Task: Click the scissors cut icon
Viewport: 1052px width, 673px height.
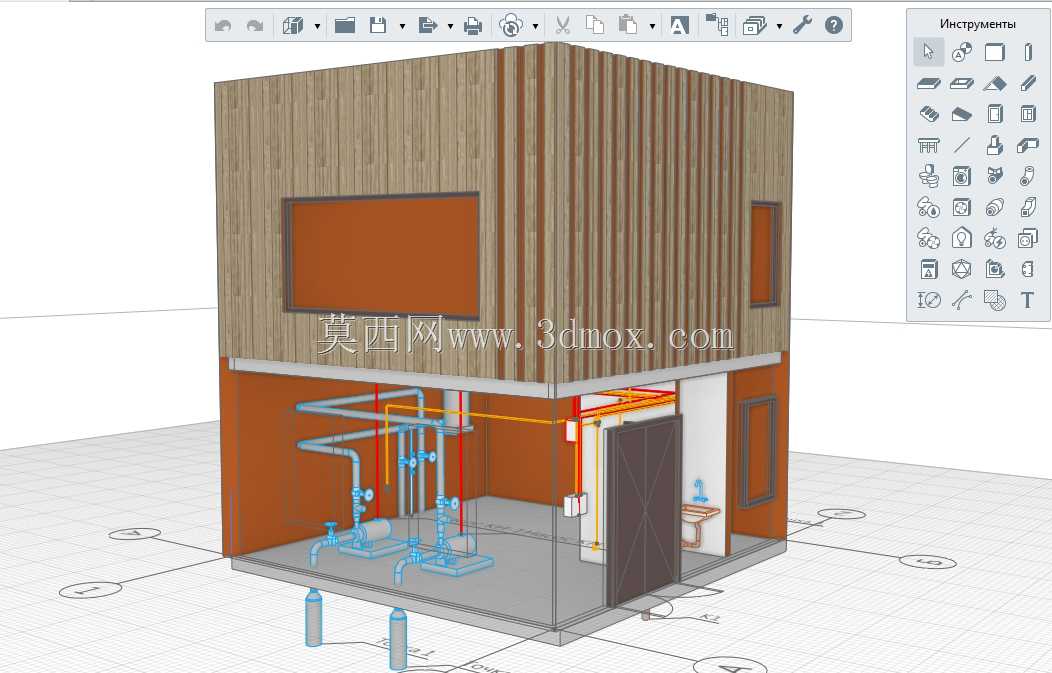Action: tap(563, 25)
